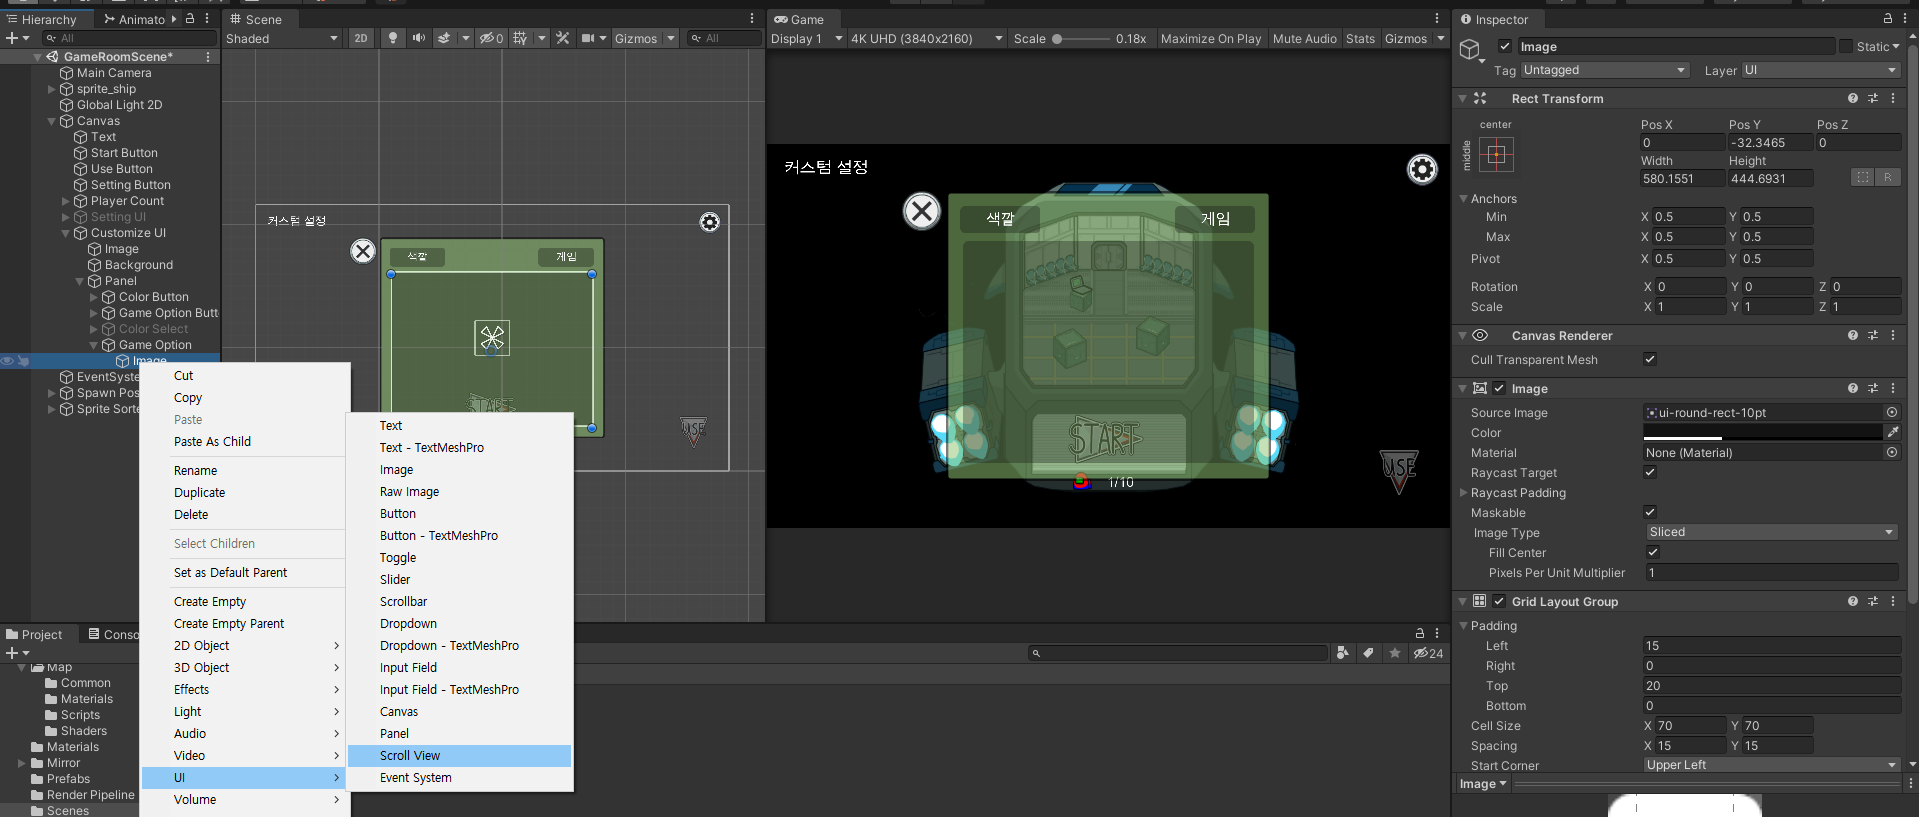Screen dimensions: 1919x817
Task: Click the Project panel search field
Action: (1177, 653)
